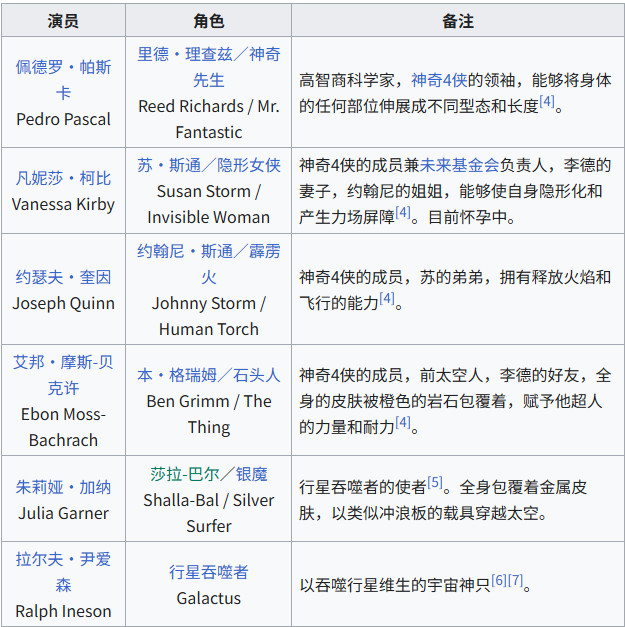Select the note 以吞噬行星维生的宇宙神只

[x=395, y=585]
